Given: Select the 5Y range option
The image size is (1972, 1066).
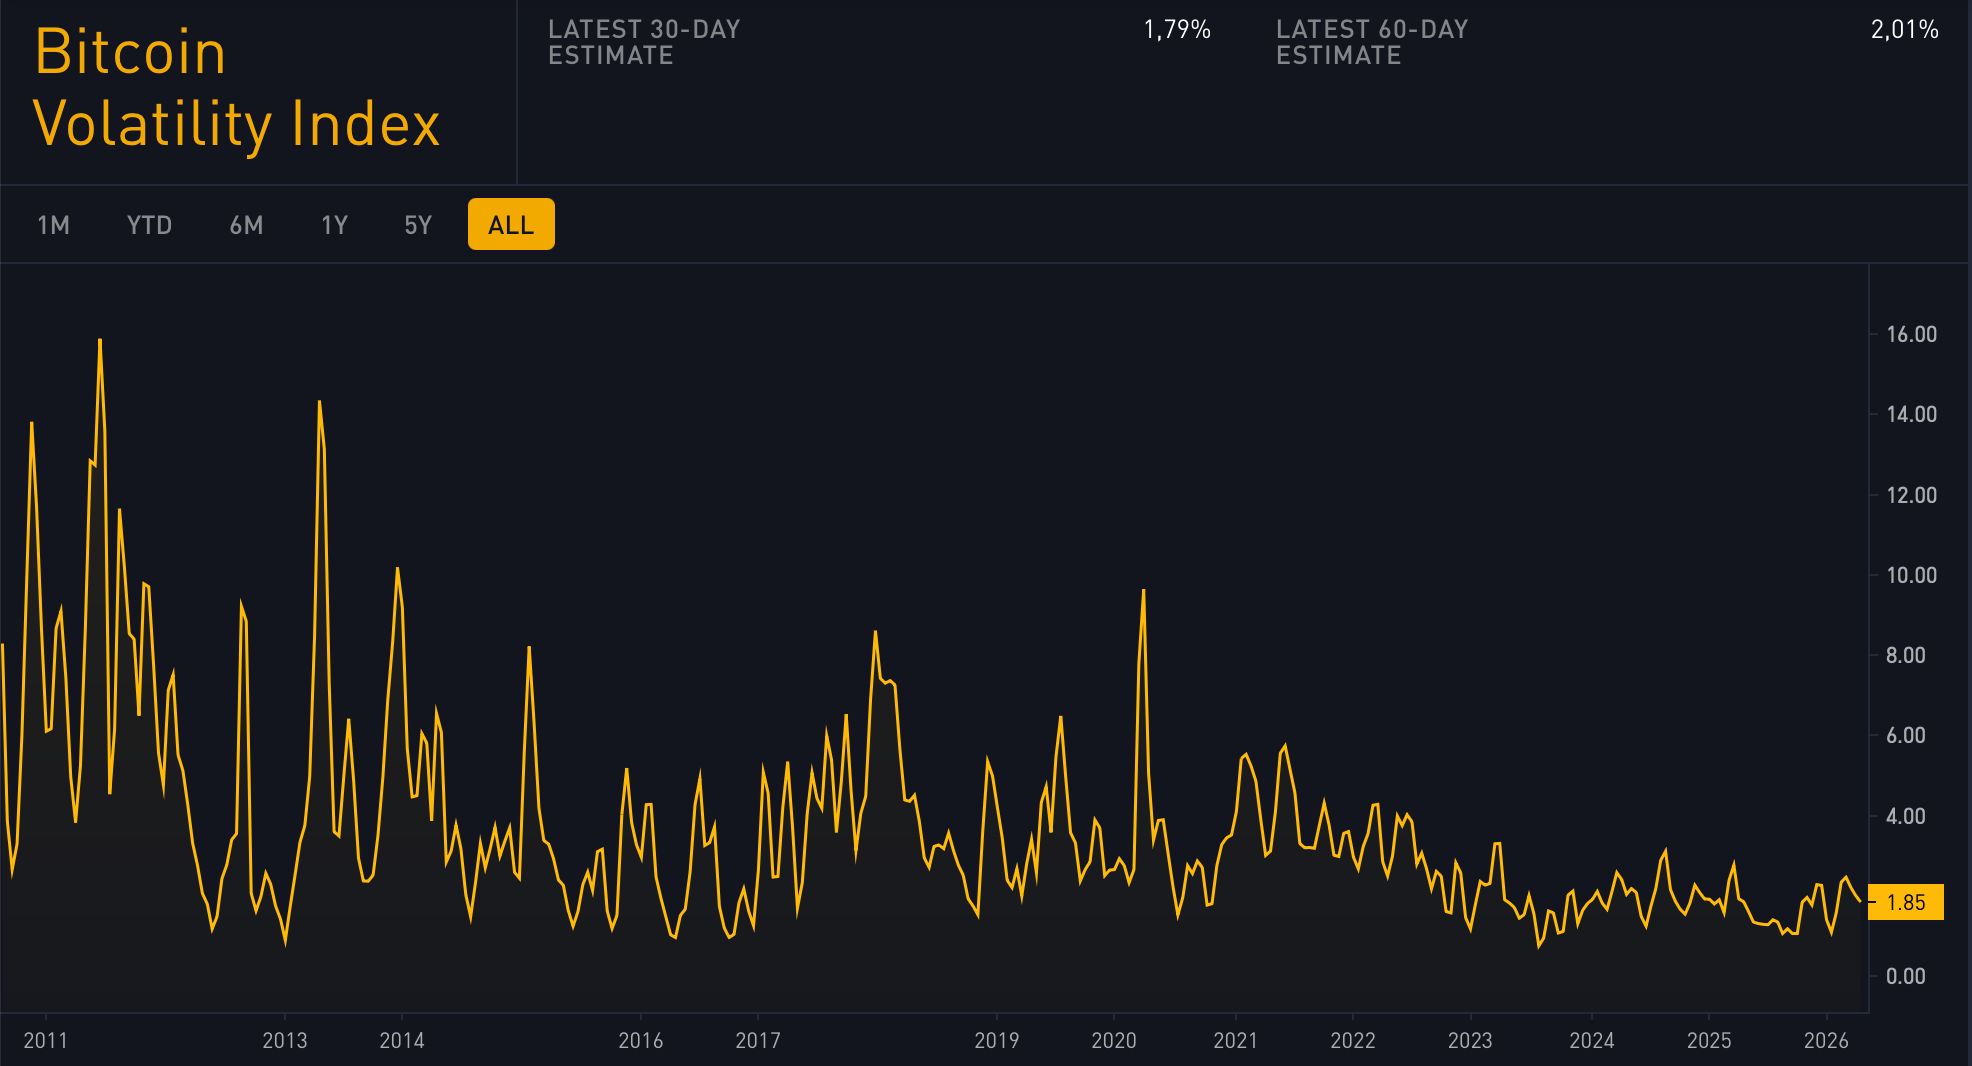Looking at the screenshot, I should pos(417,225).
